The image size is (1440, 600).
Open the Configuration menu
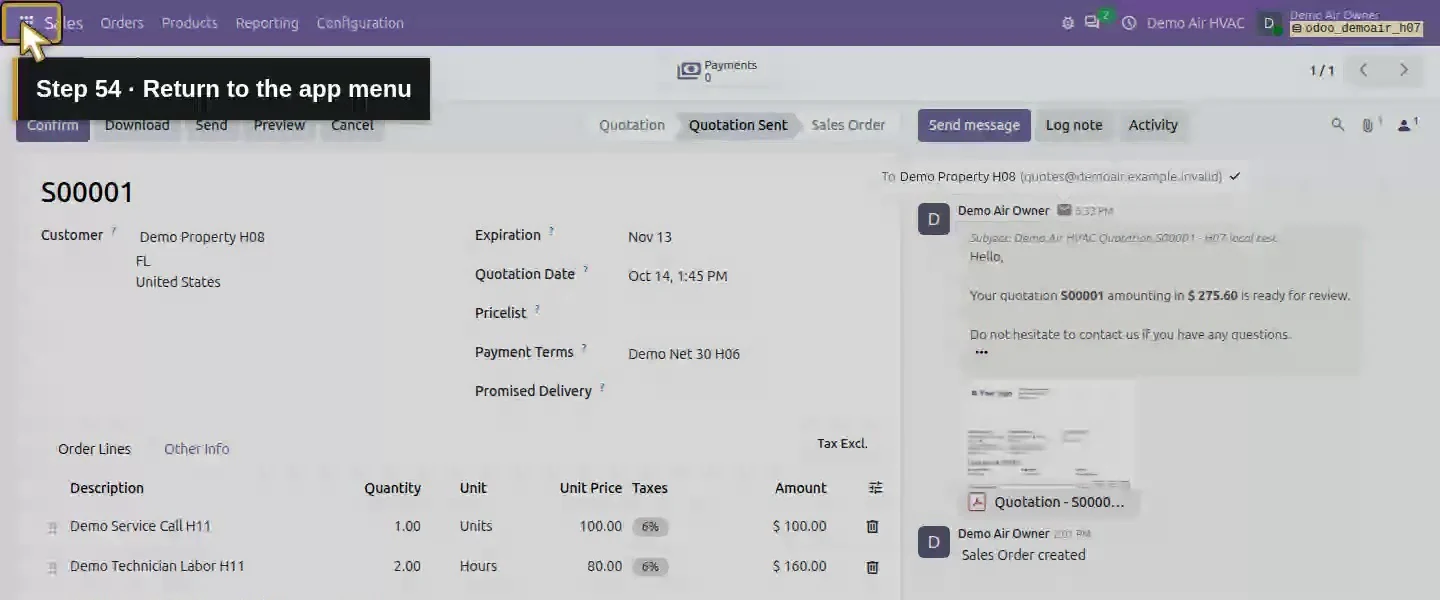pyautogui.click(x=360, y=23)
